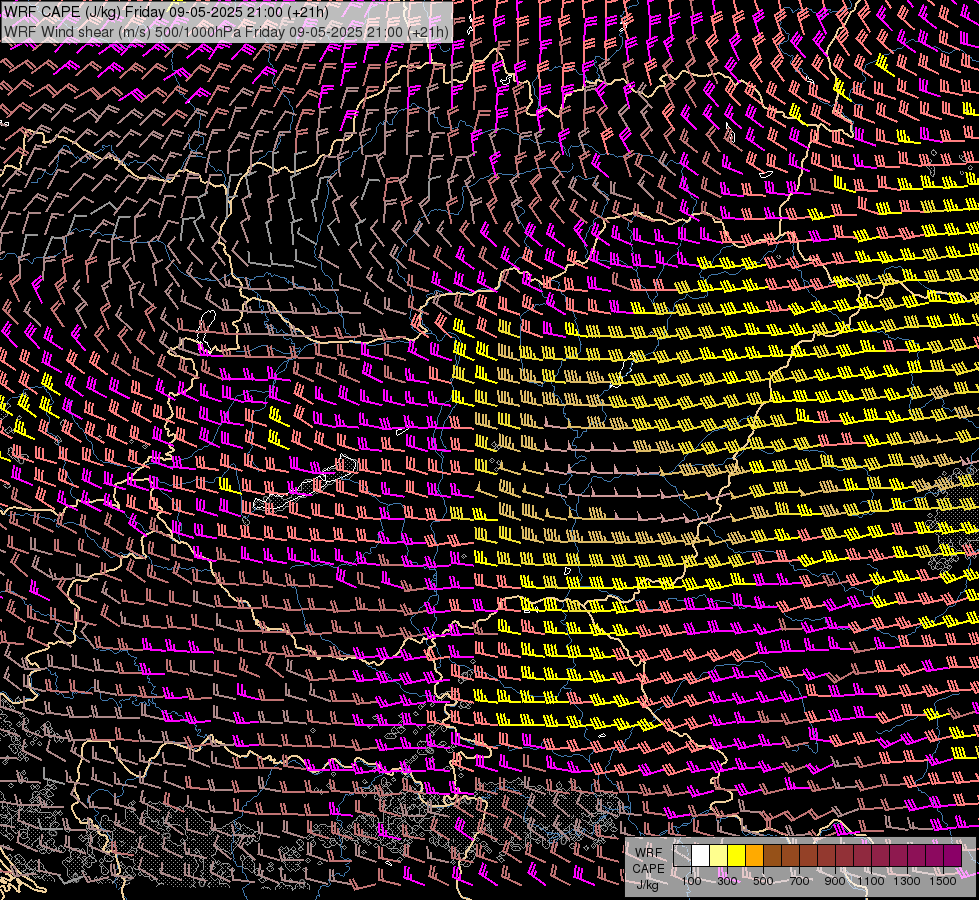This screenshot has width=979, height=900.
Task: Click the legend value 900
Action: coord(835,881)
